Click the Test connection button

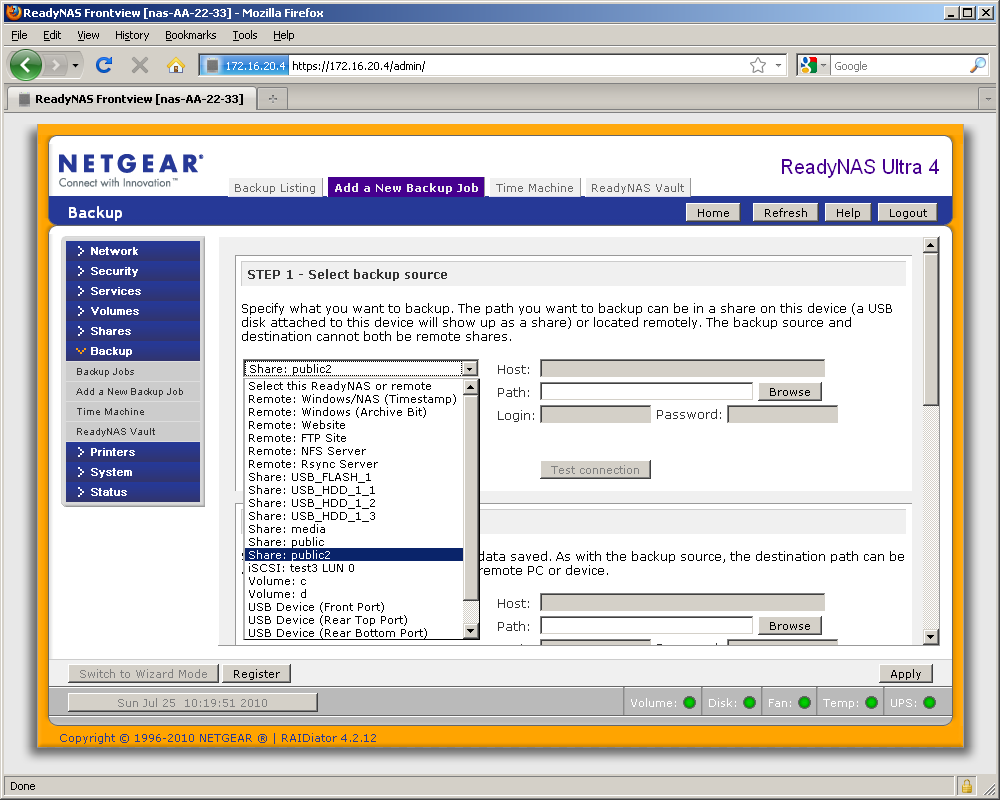pos(595,470)
